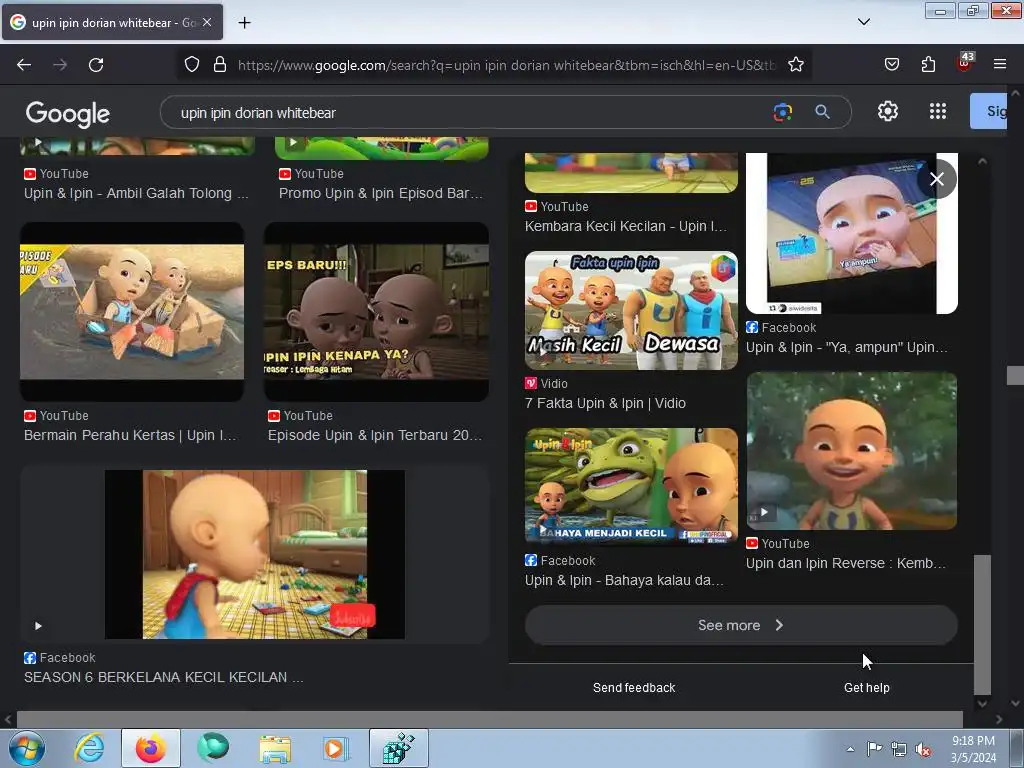
Task: Open the Pocket save icon
Action: click(x=891, y=64)
